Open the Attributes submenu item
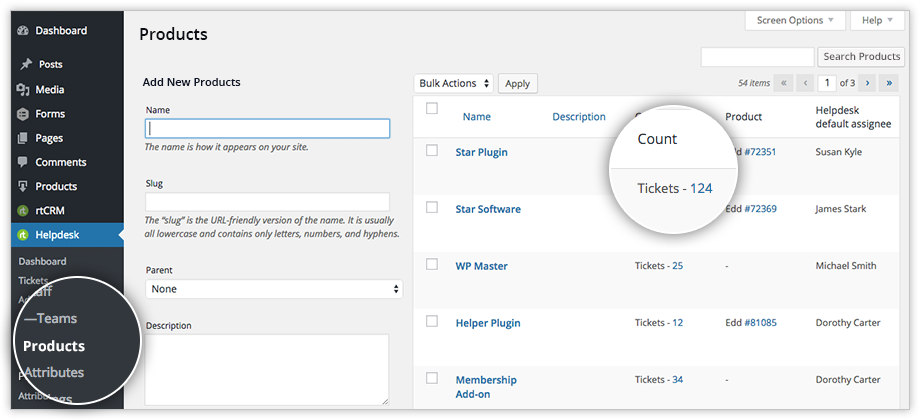The height and width of the screenshot is (420, 920). pos(54,372)
